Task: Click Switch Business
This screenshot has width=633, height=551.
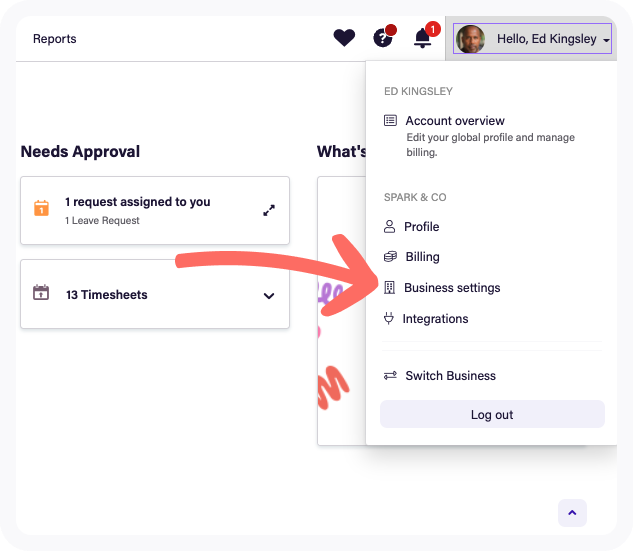Action: [450, 376]
